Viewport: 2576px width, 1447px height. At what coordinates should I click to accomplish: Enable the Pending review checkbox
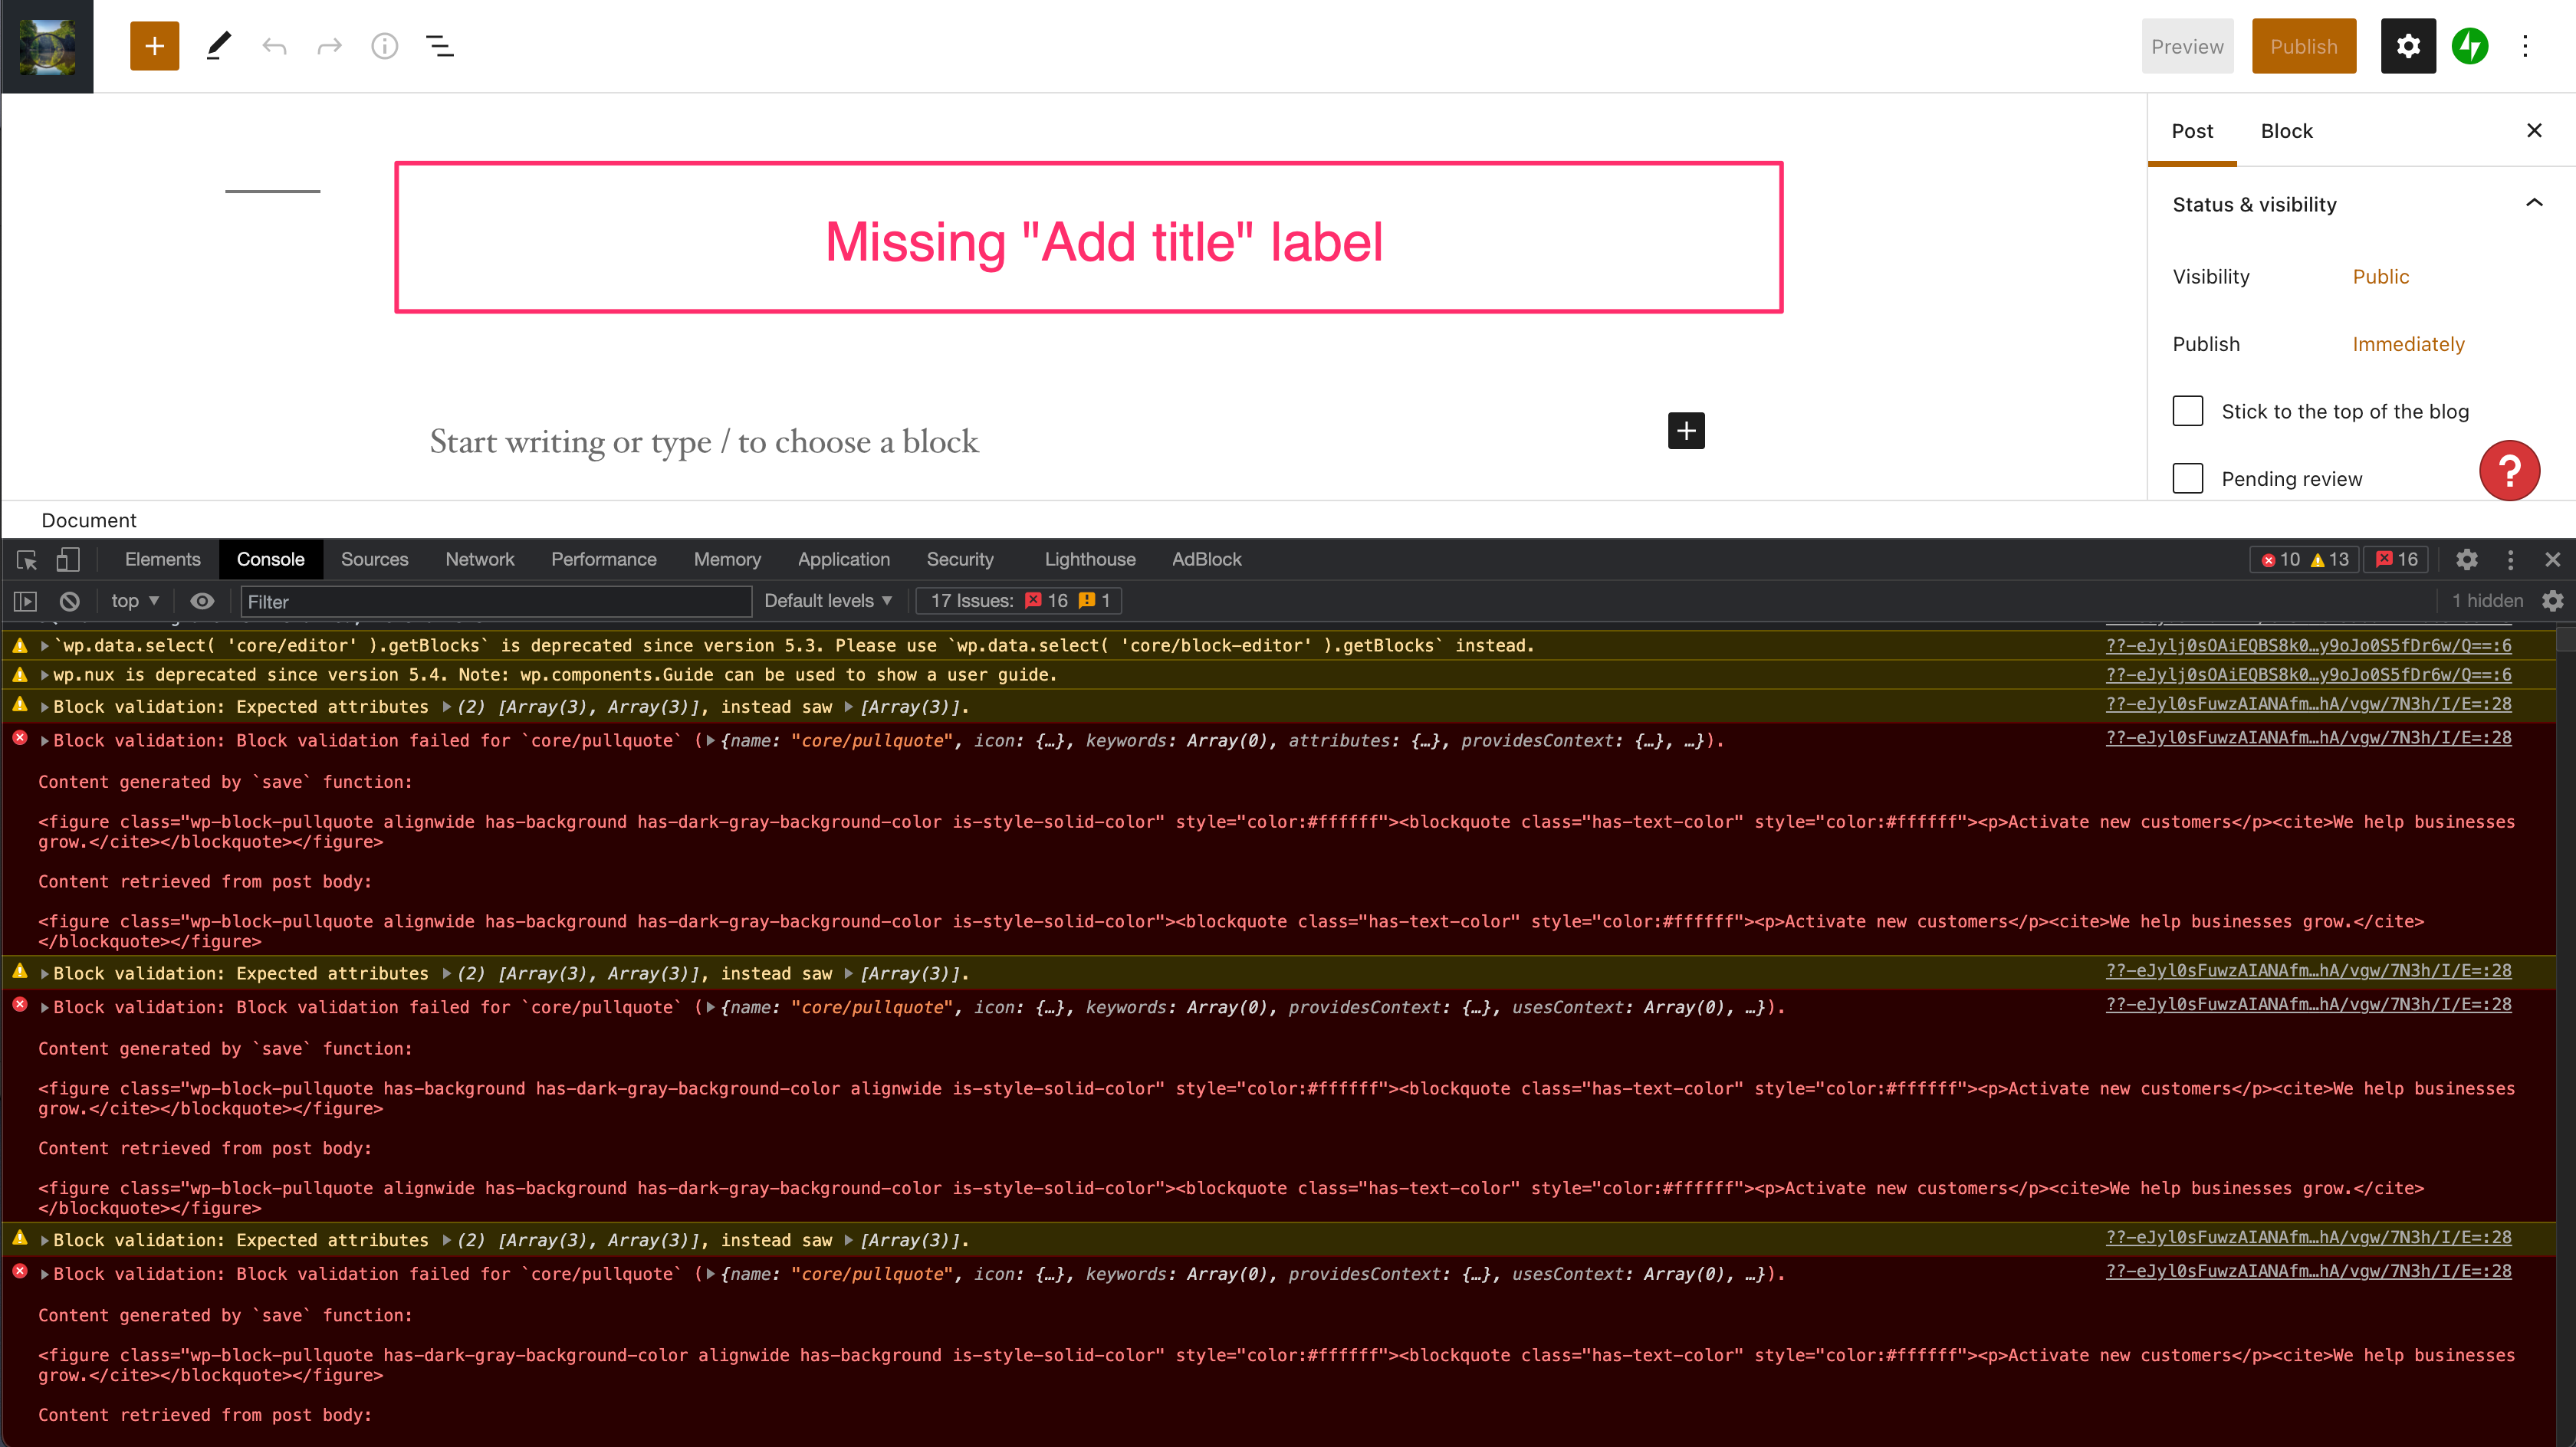point(2189,477)
